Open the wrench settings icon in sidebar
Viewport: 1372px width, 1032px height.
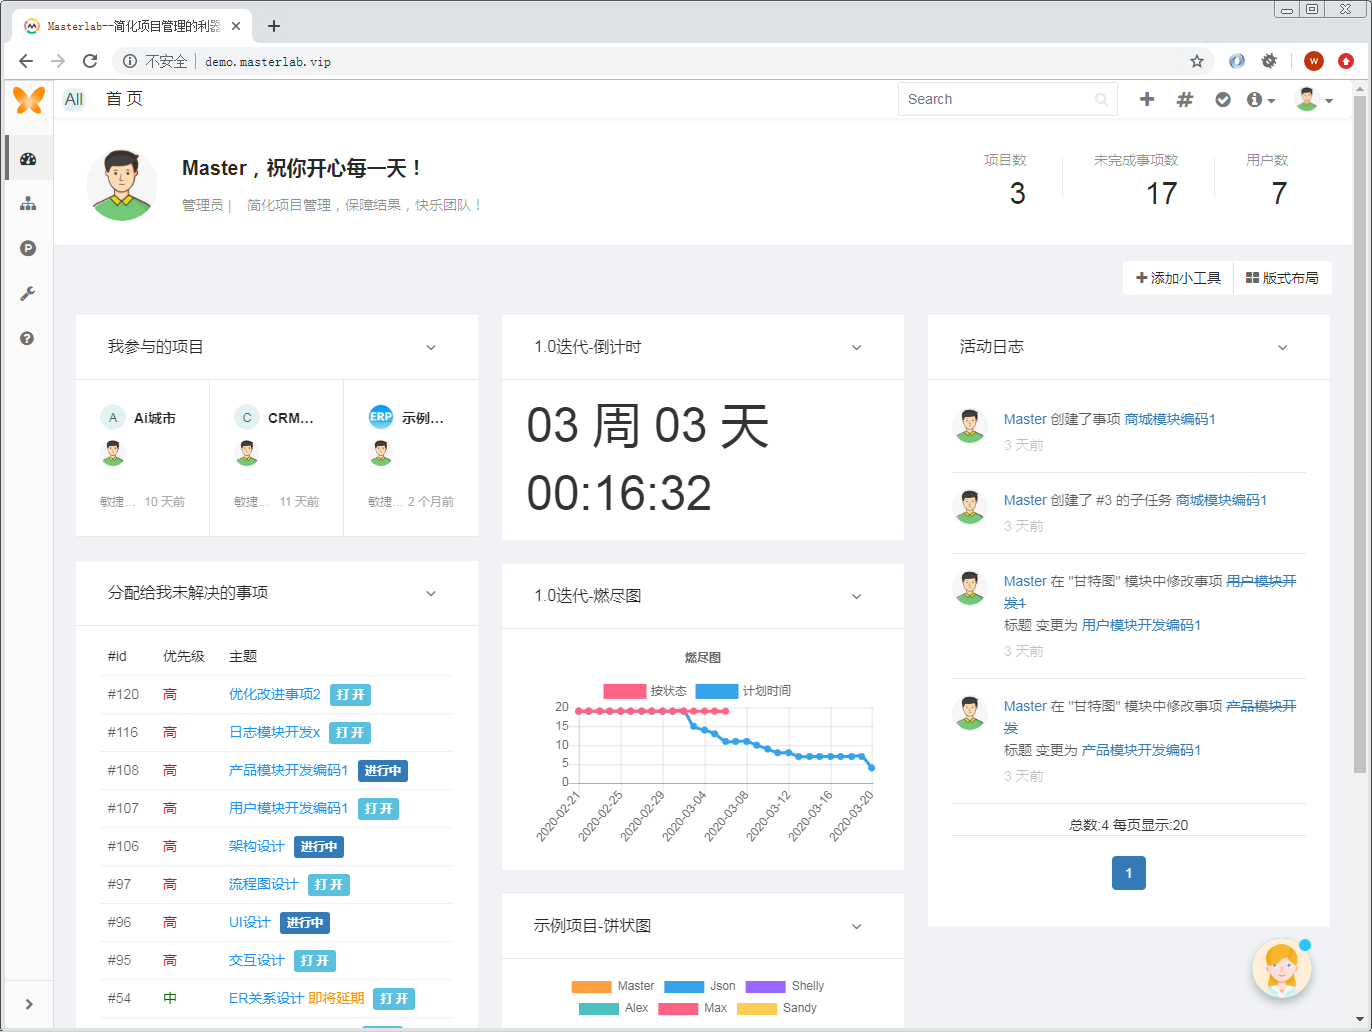pyautogui.click(x=28, y=293)
